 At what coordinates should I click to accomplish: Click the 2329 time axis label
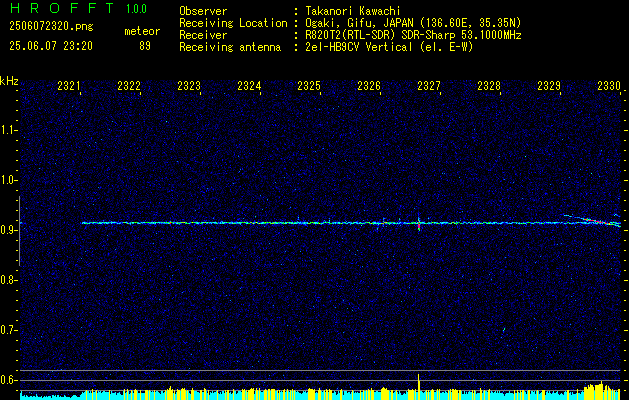pos(549,86)
